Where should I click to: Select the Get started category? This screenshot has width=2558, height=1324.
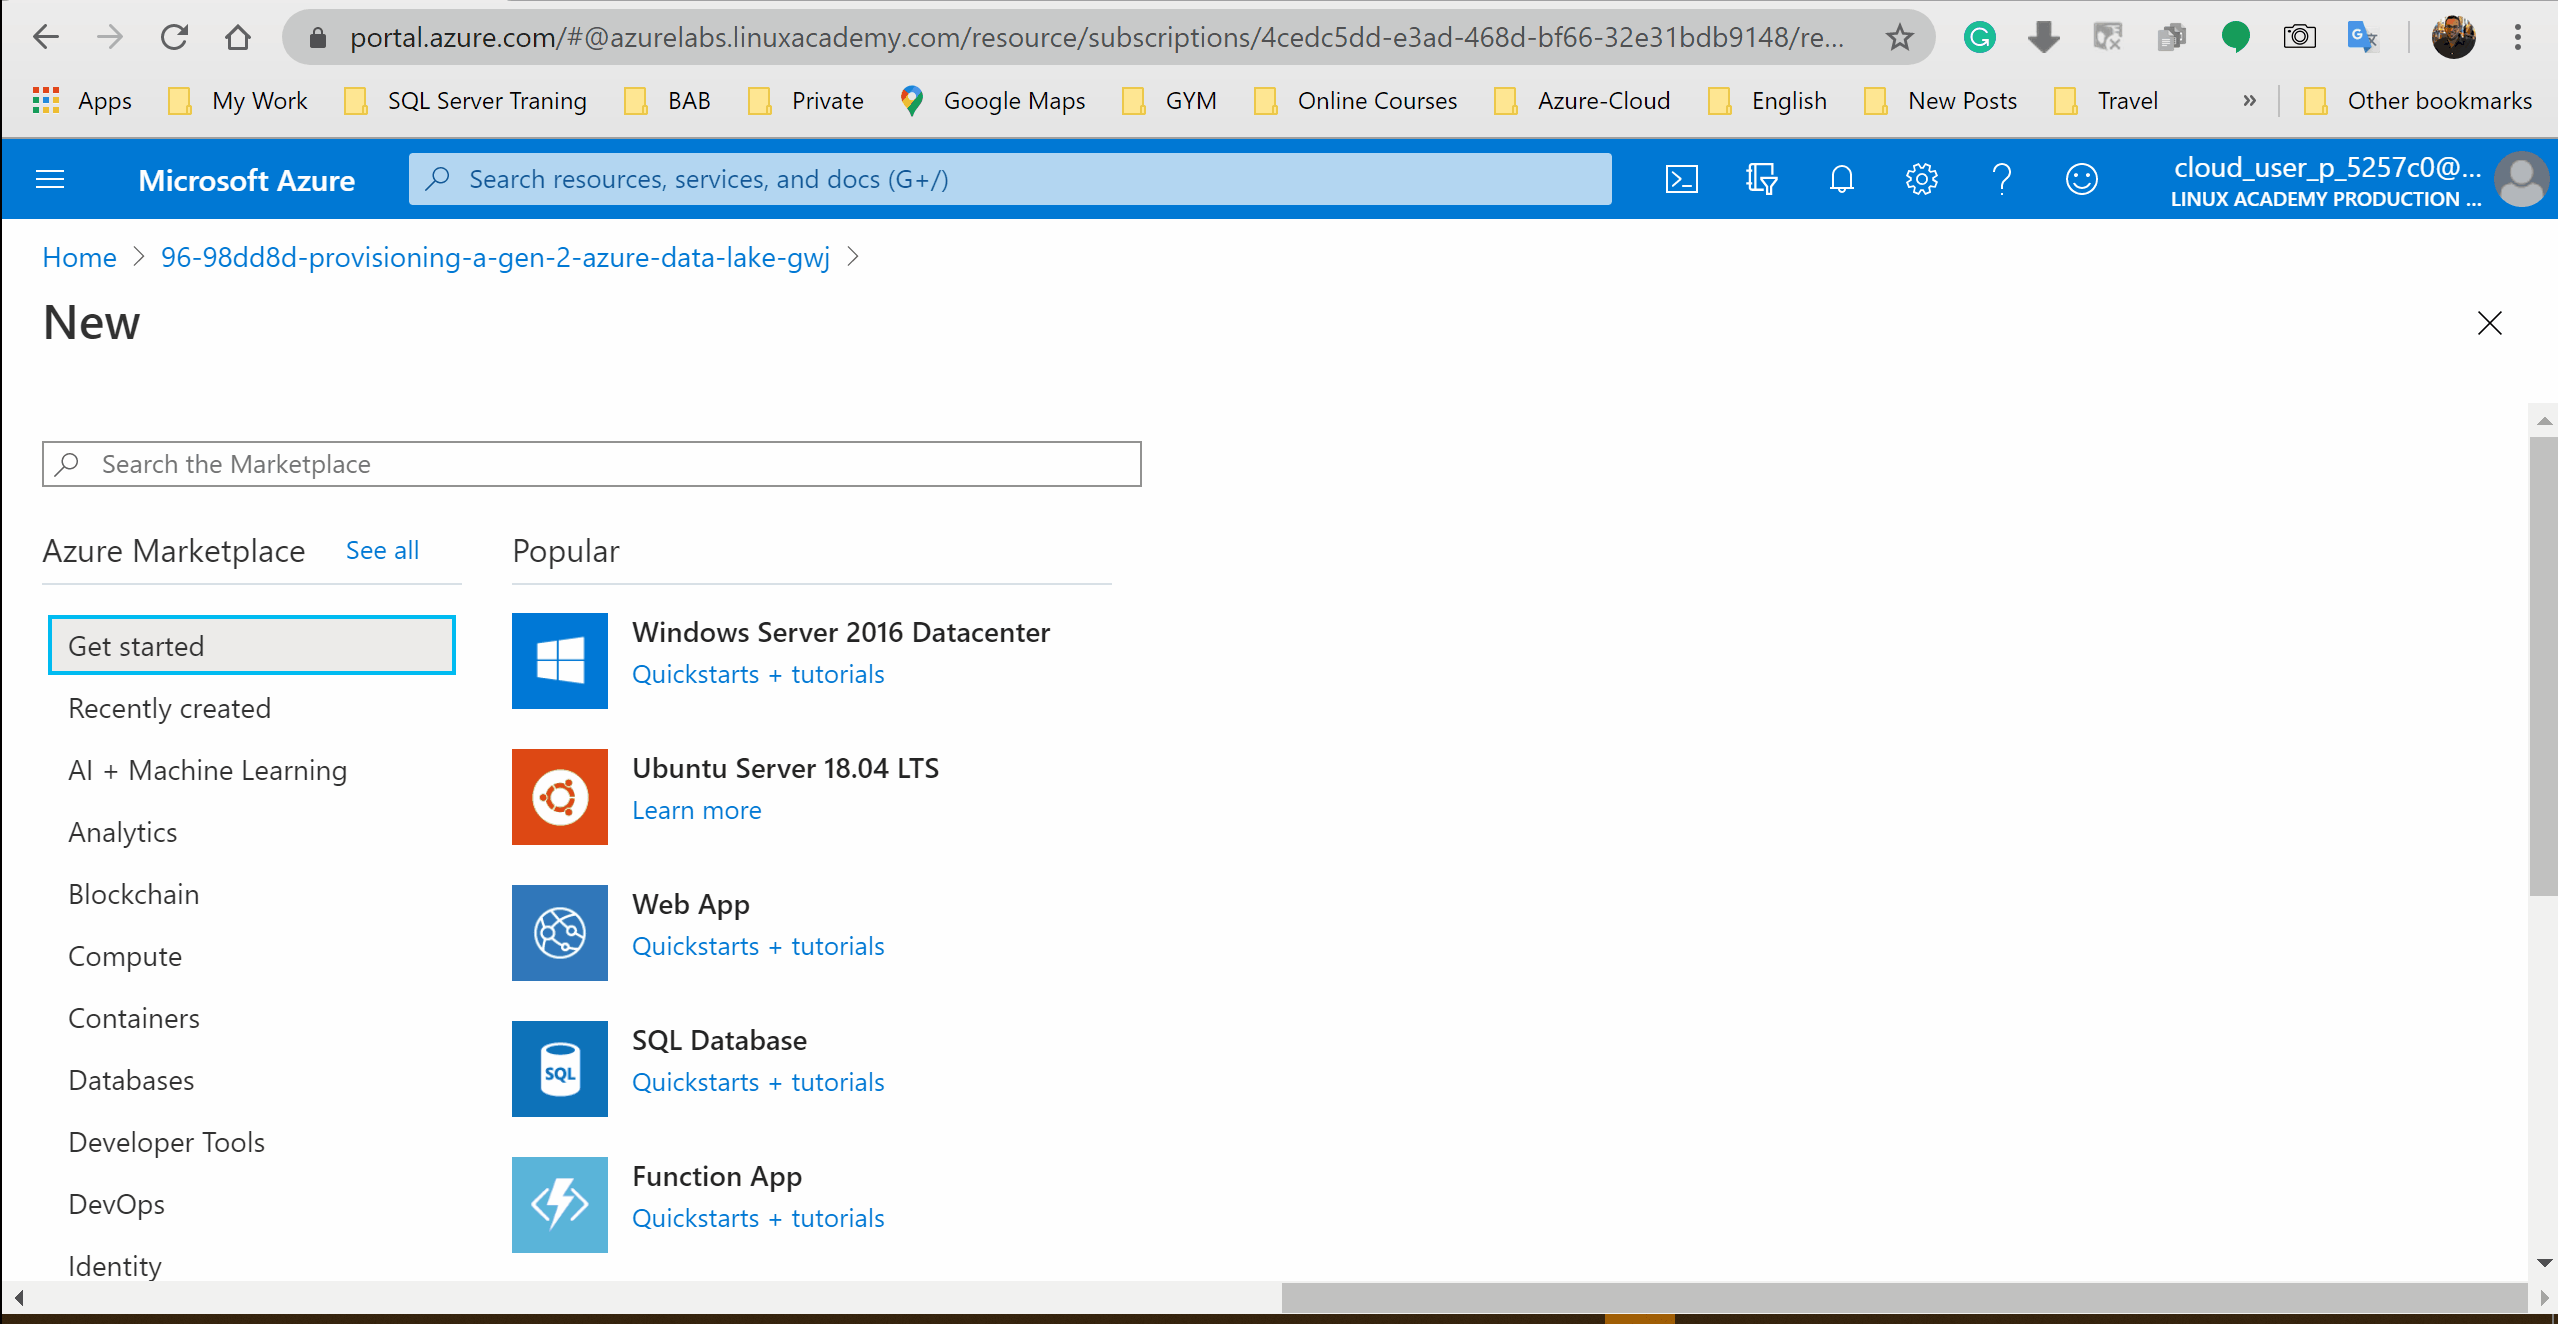pyautogui.click(x=251, y=645)
